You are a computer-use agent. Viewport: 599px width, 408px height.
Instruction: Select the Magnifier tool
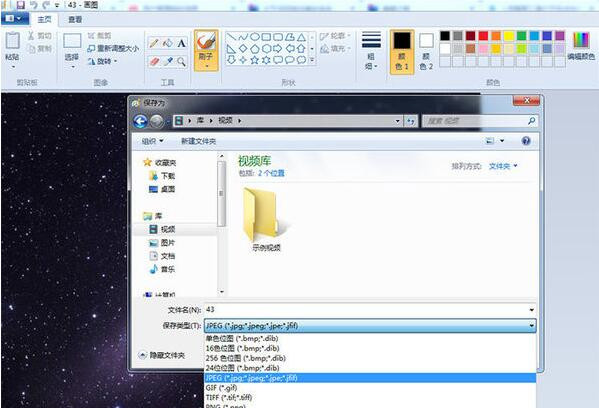(181, 61)
